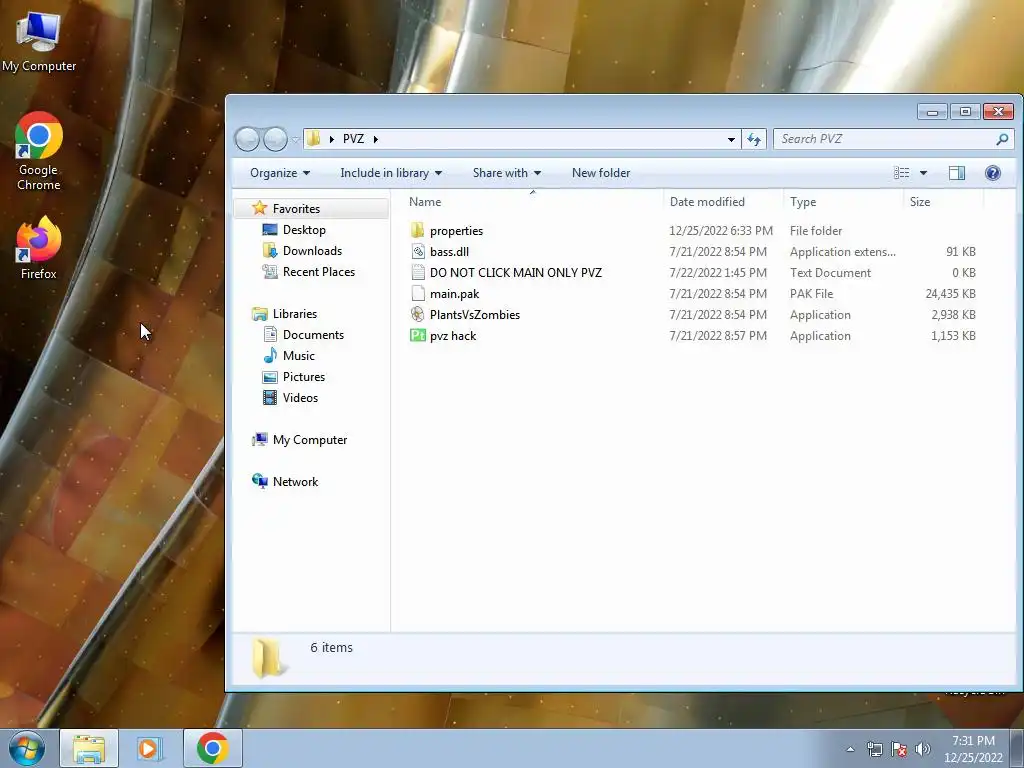Open the My Computer desktop icon
The height and width of the screenshot is (768, 1024).
point(39,40)
